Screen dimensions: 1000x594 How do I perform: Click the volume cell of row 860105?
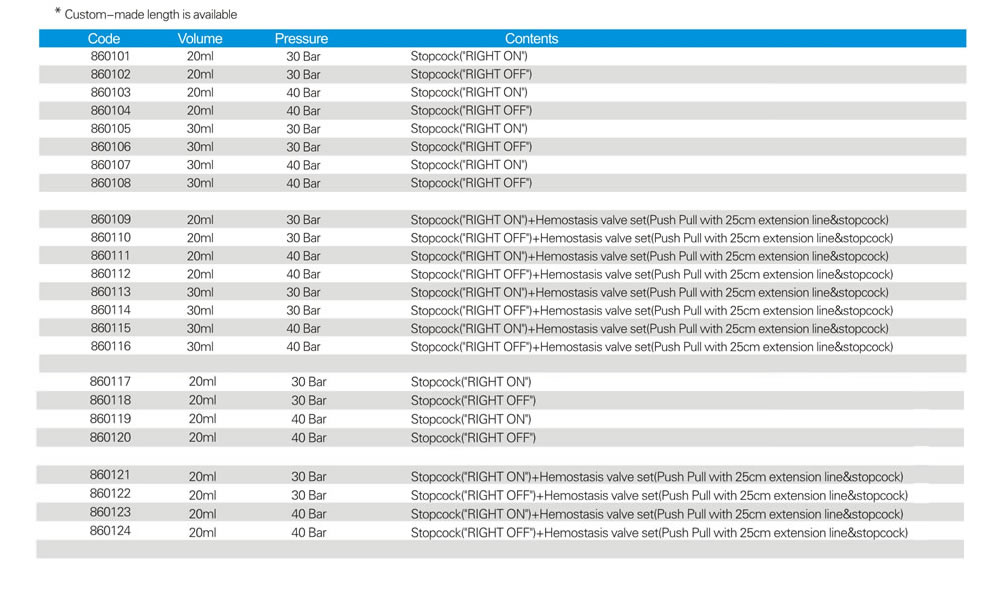[x=200, y=129]
